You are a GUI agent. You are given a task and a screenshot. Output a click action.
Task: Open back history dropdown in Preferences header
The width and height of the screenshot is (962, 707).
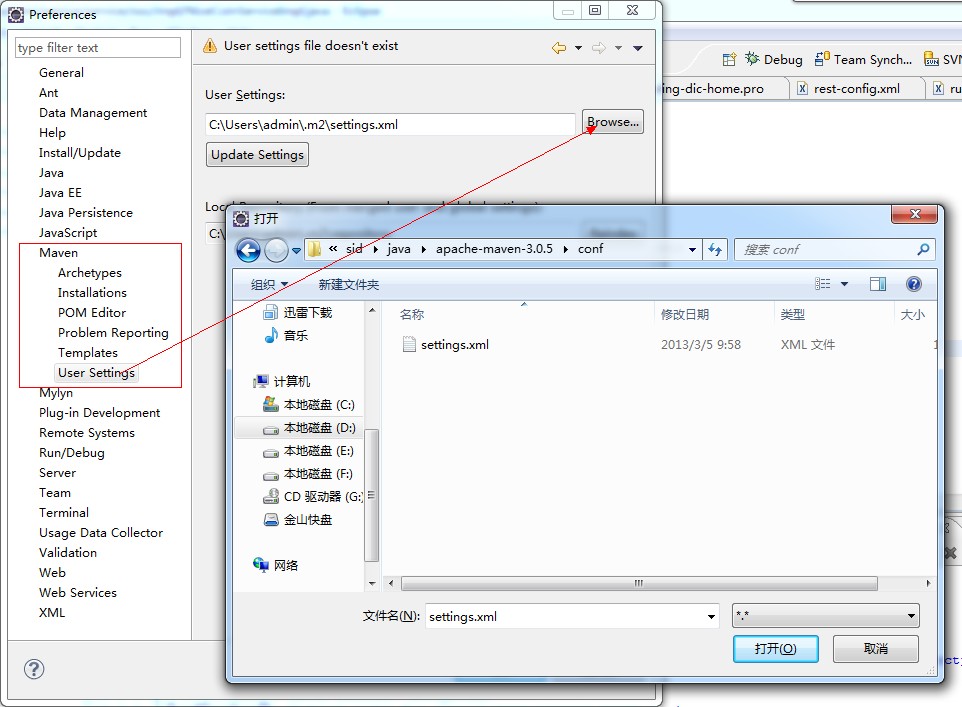tap(578, 48)
